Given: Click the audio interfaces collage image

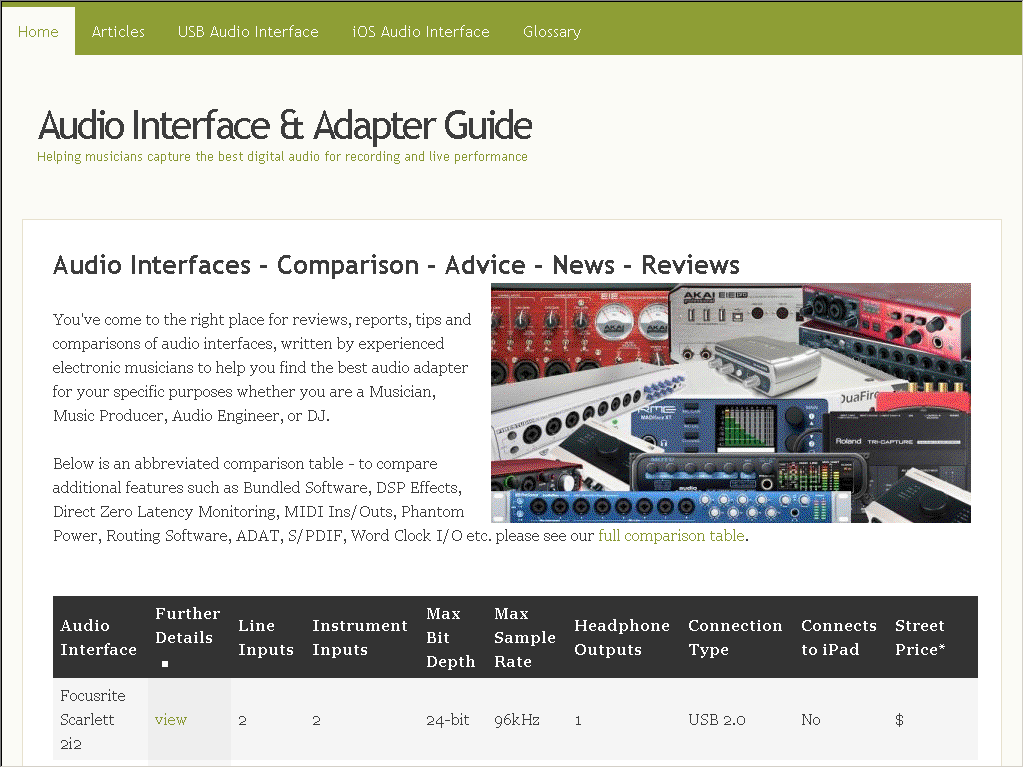Looking at the screenshot, I should pos(731,403).
